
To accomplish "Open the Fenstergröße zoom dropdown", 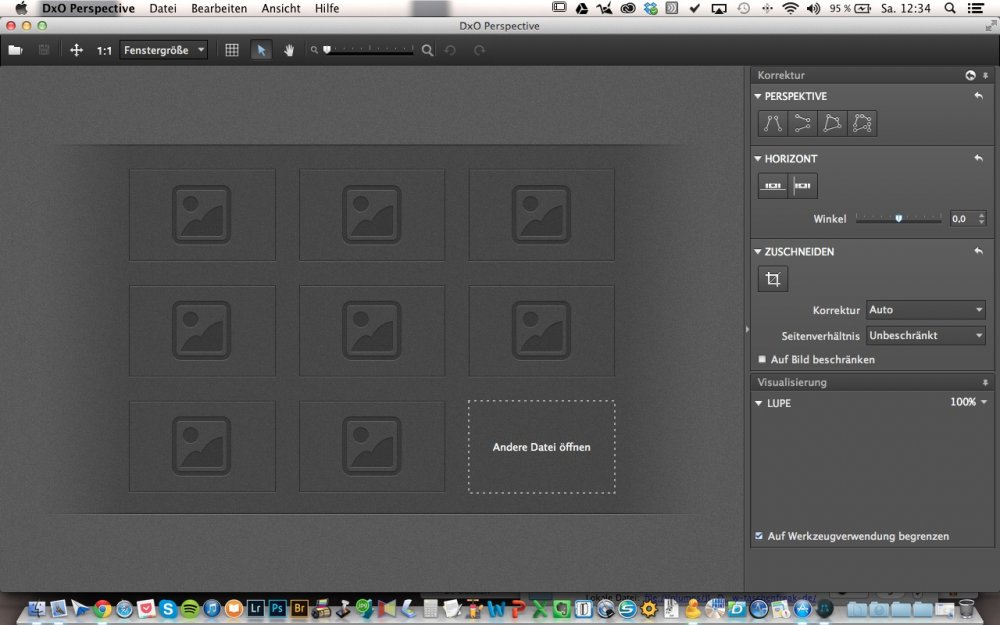I will [x=163, y=50].
